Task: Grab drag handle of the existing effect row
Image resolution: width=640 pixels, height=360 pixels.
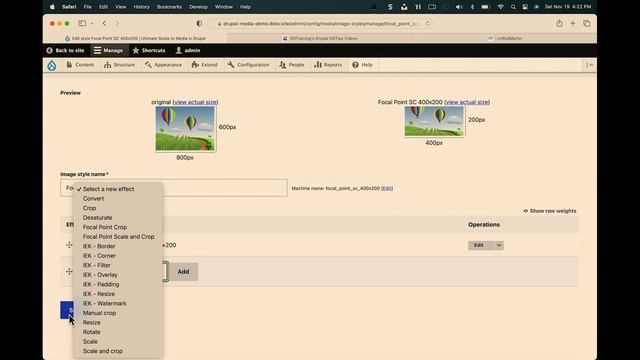Action: 69,245
